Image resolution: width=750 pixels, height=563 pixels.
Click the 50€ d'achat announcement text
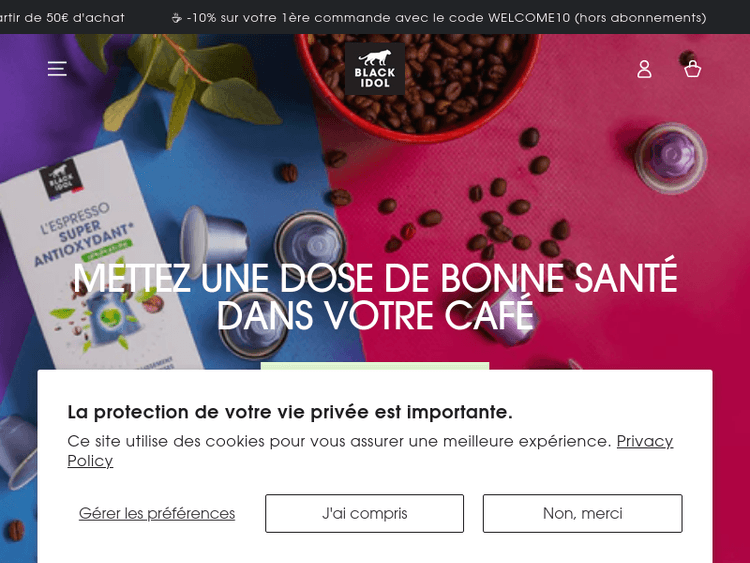(x=62, y=18)
